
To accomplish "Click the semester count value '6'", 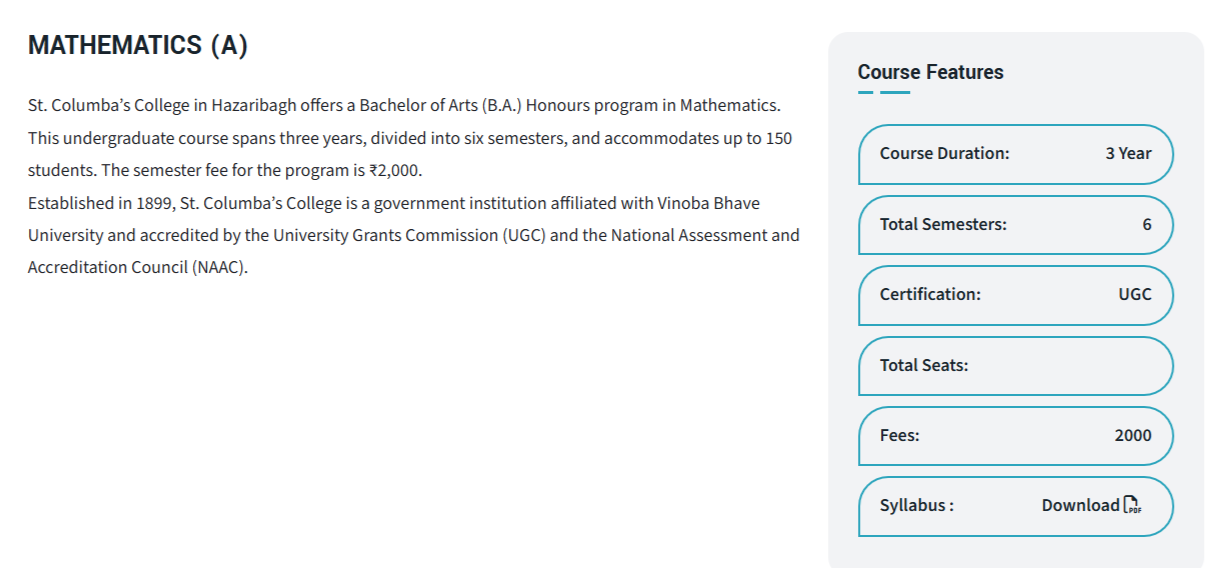I will coord(1147,224).
